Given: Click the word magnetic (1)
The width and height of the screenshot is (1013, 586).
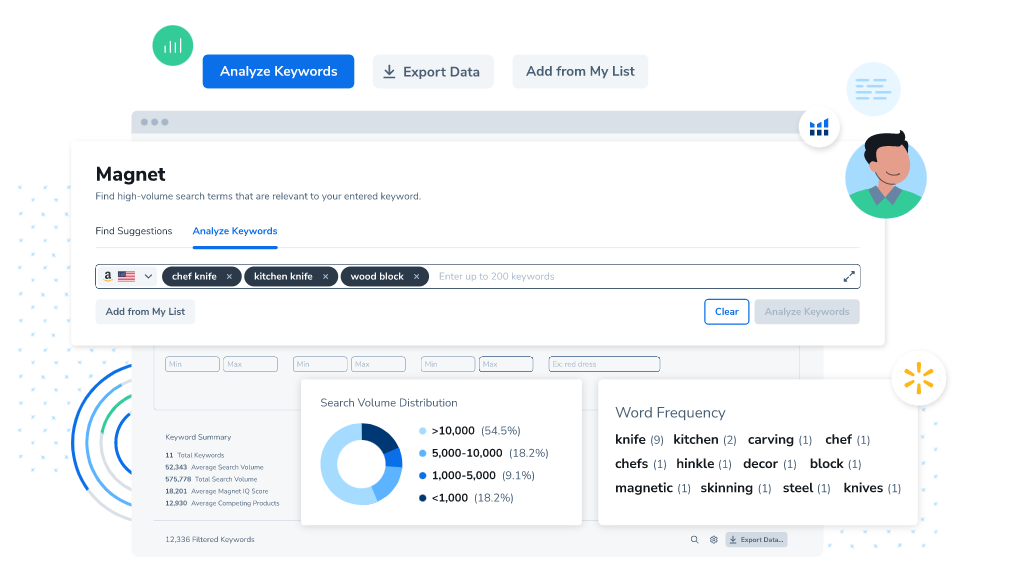Looking at the screenshot, I should coord(653,488).
